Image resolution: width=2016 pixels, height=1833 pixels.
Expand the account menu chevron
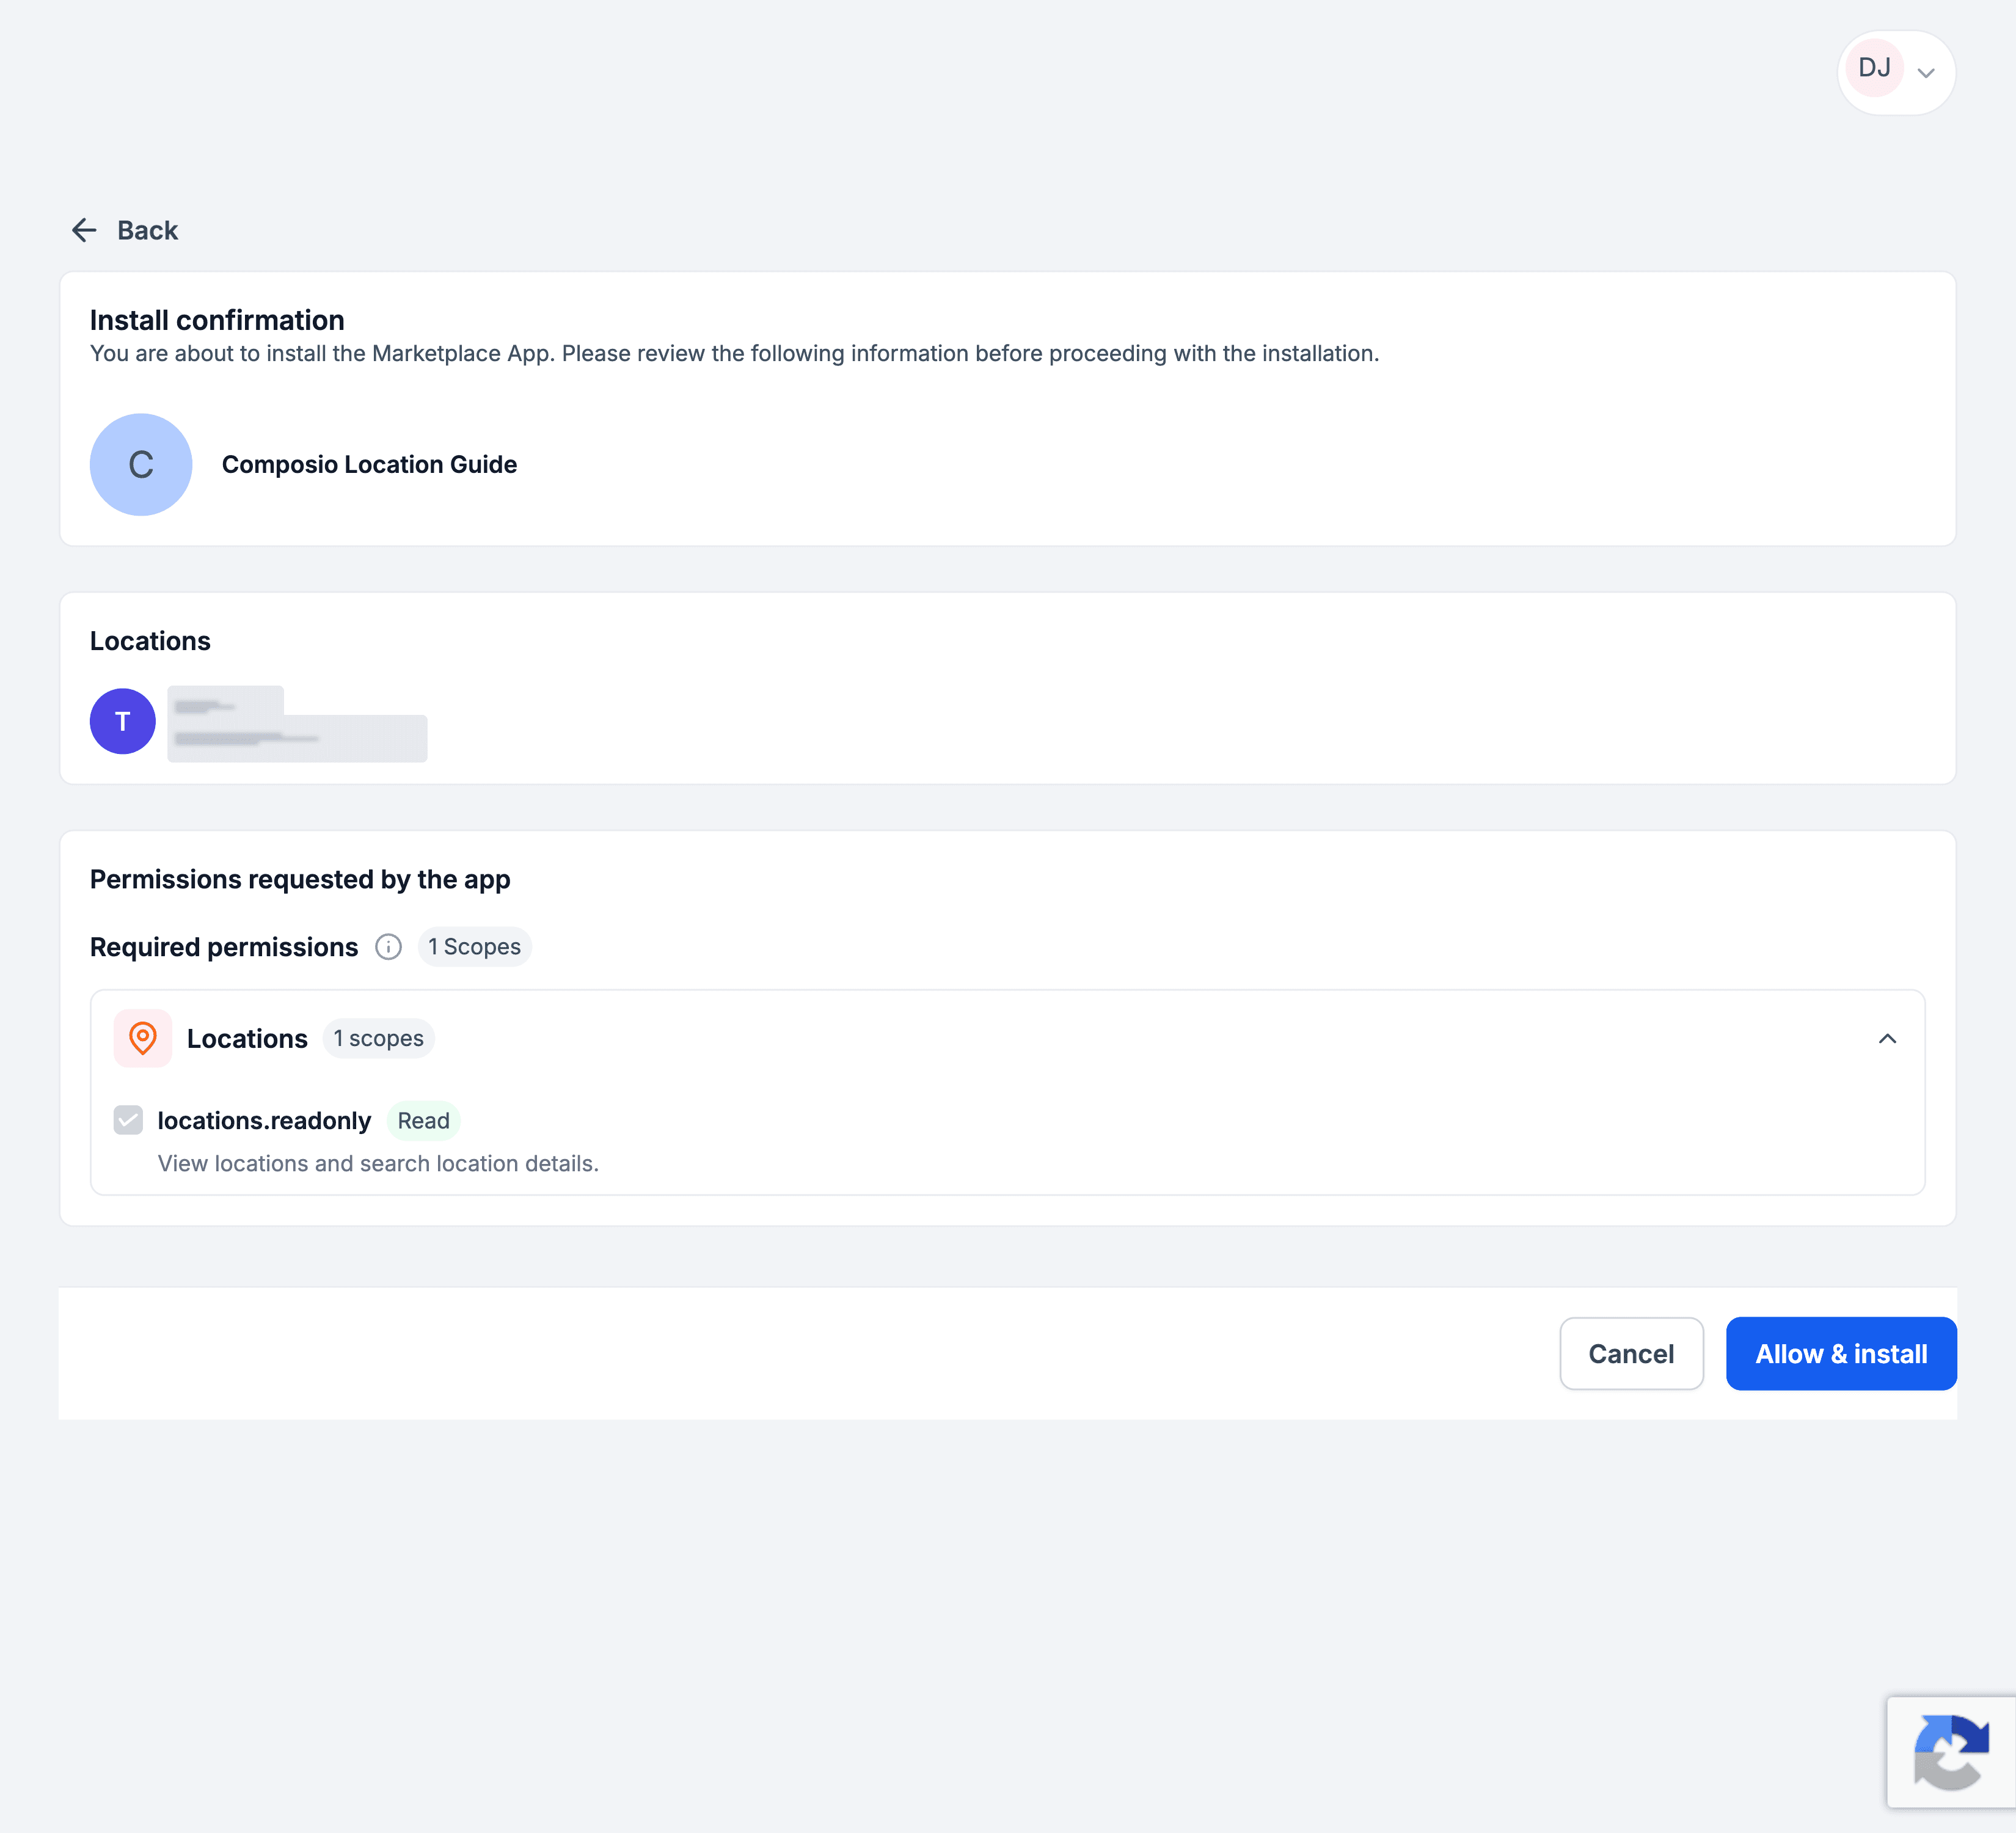coord(1926,72)
